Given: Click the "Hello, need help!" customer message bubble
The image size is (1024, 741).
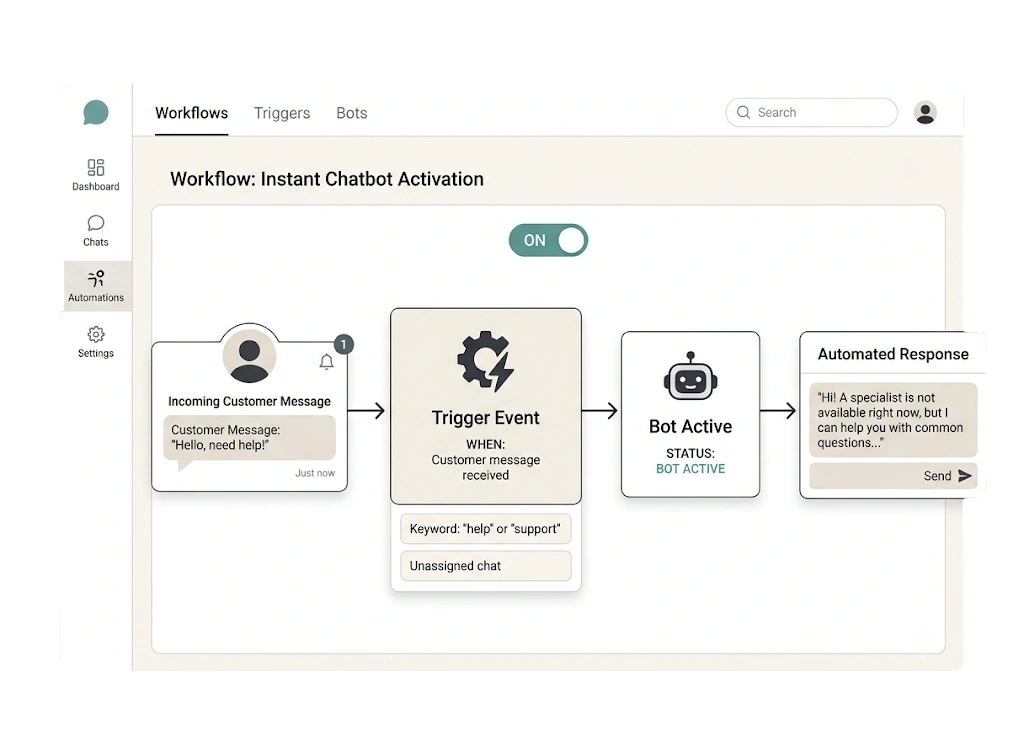Looking at the screenshot, I should point(249,438).
